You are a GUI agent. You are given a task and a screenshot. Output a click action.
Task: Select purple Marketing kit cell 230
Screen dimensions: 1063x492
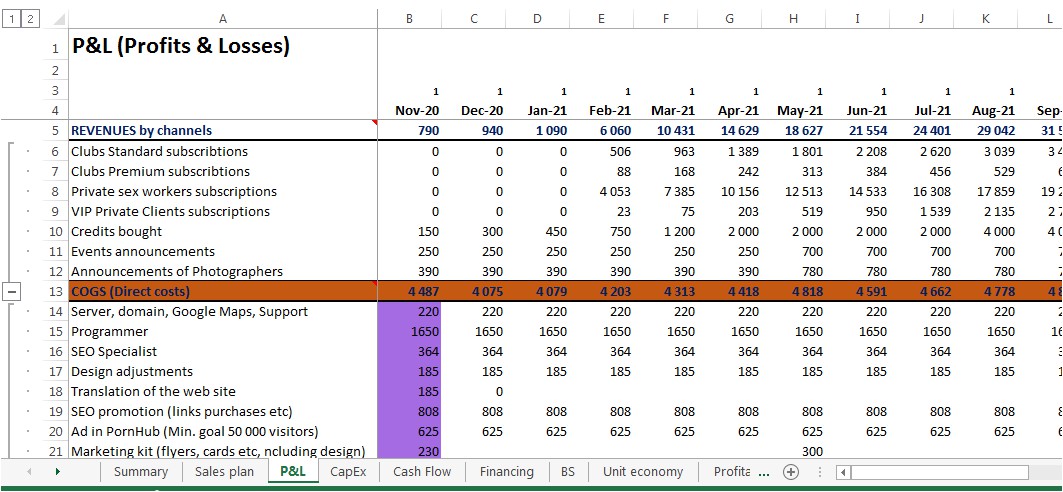409,451
